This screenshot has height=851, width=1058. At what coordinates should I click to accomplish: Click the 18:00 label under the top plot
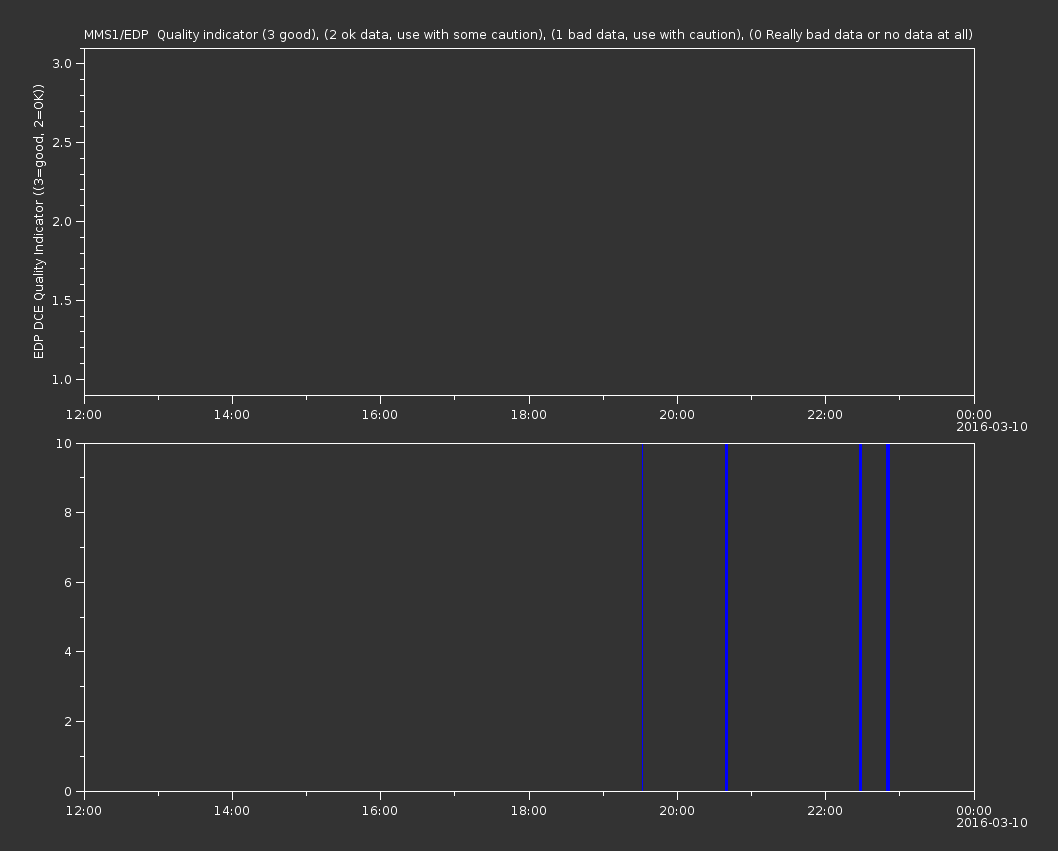(x=528, y=414)
